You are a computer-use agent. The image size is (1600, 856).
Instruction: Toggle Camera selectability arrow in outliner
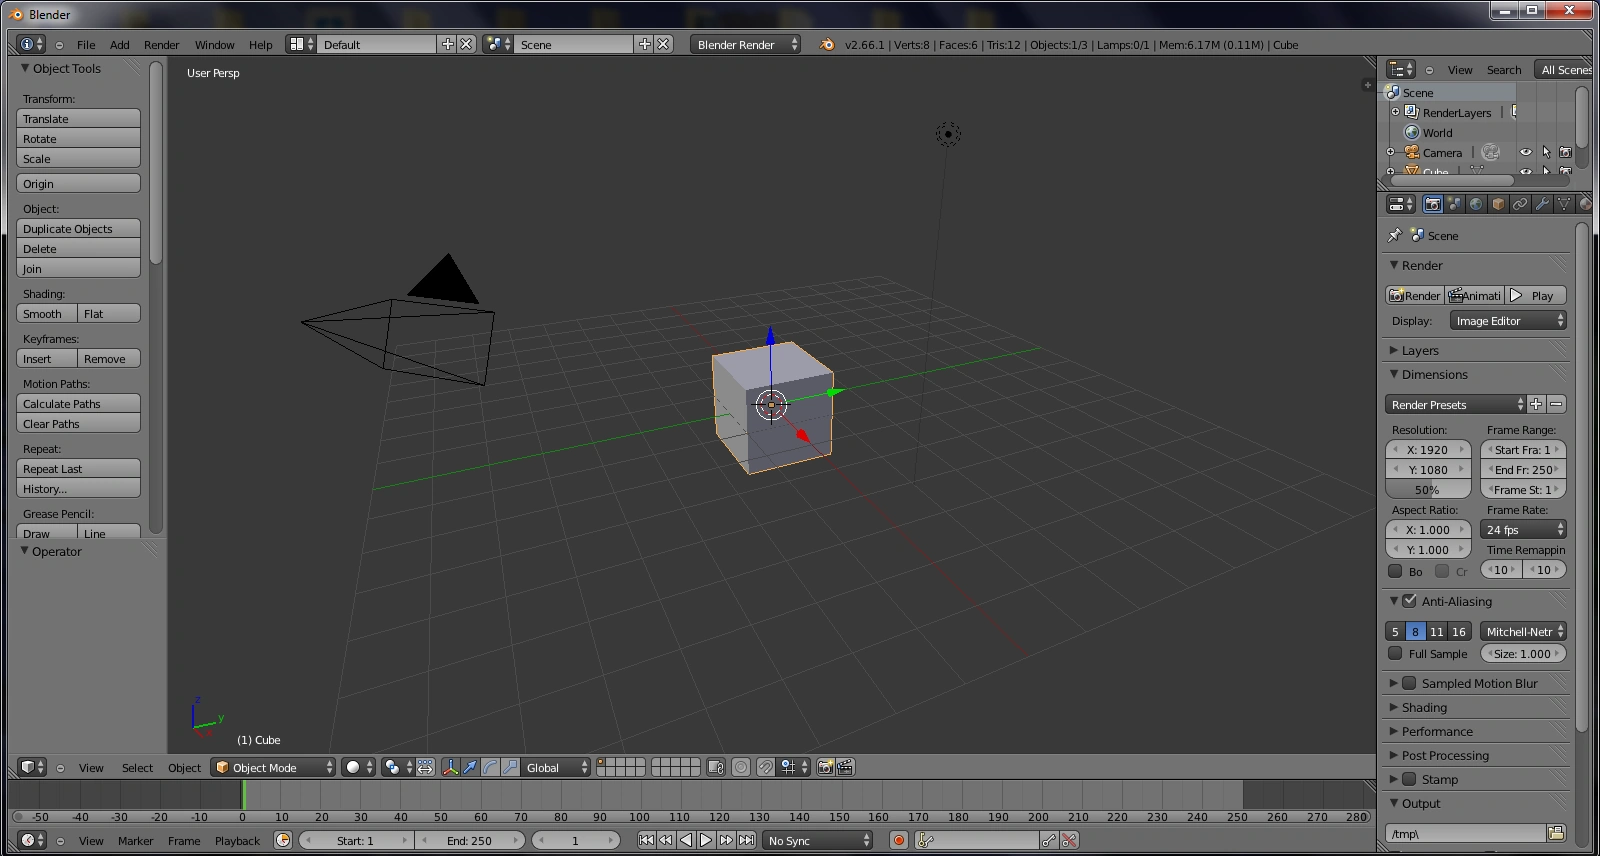(1546, 152)
